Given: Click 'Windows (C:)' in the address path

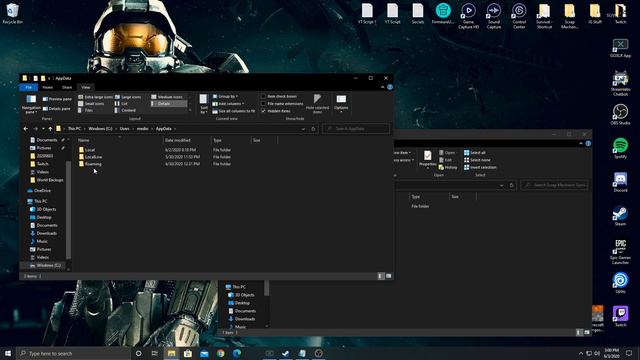Looking at the screenshot, I should [100, 129].
